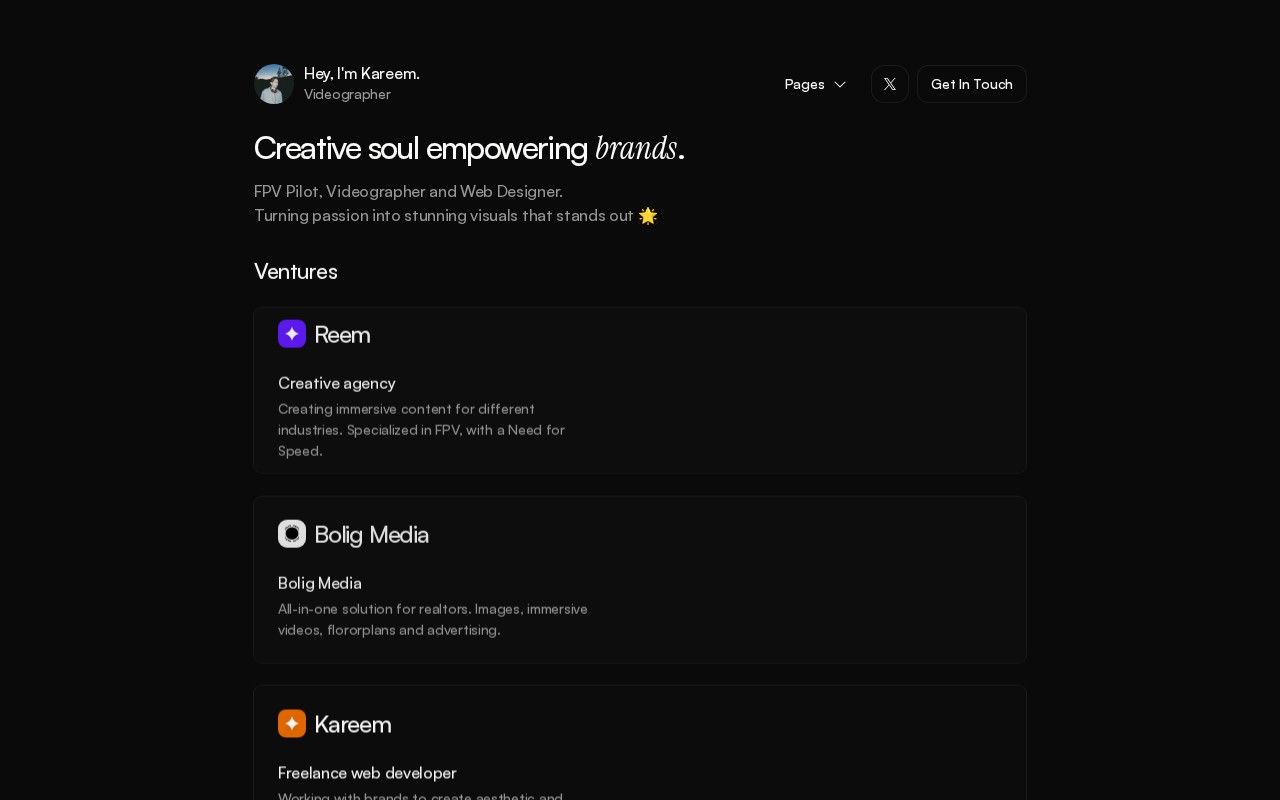Click the purple Reem sparkle logo
The image size is (1280, 800).
[x=292, y=334]
